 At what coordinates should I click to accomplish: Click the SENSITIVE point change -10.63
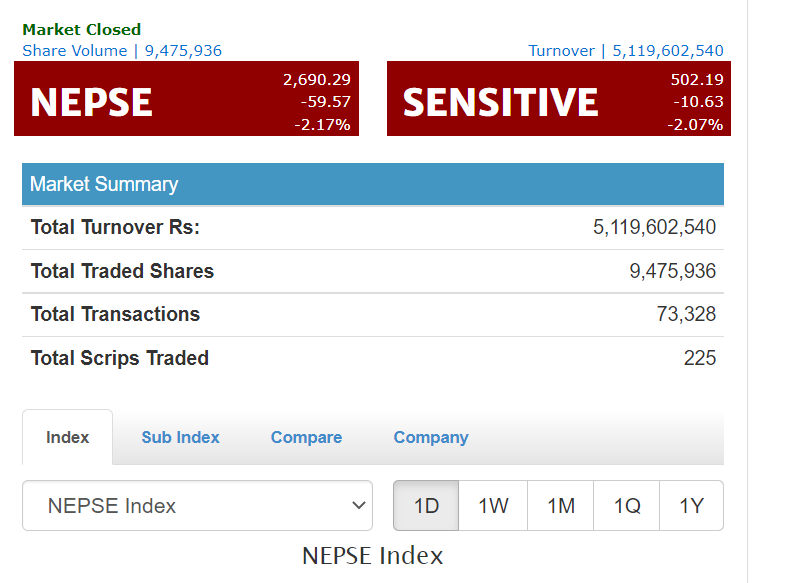click(x=698, y=102)
